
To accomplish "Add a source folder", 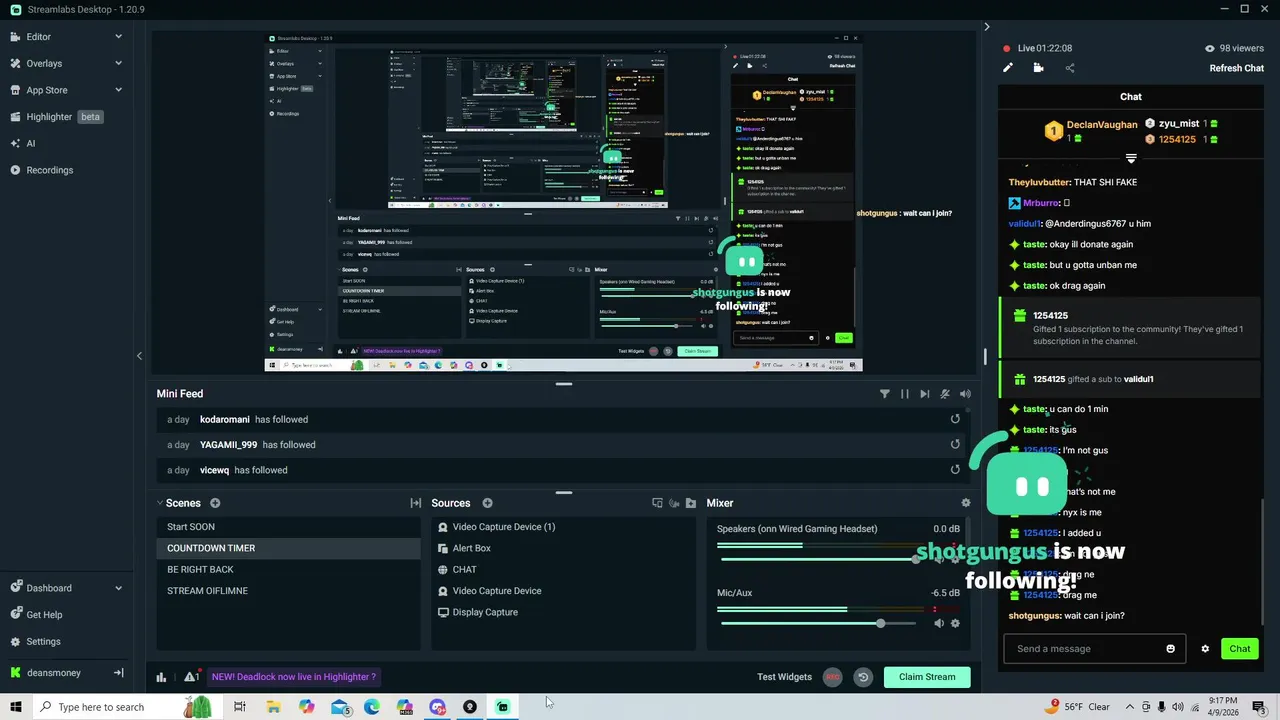I will tap(691, 503).
